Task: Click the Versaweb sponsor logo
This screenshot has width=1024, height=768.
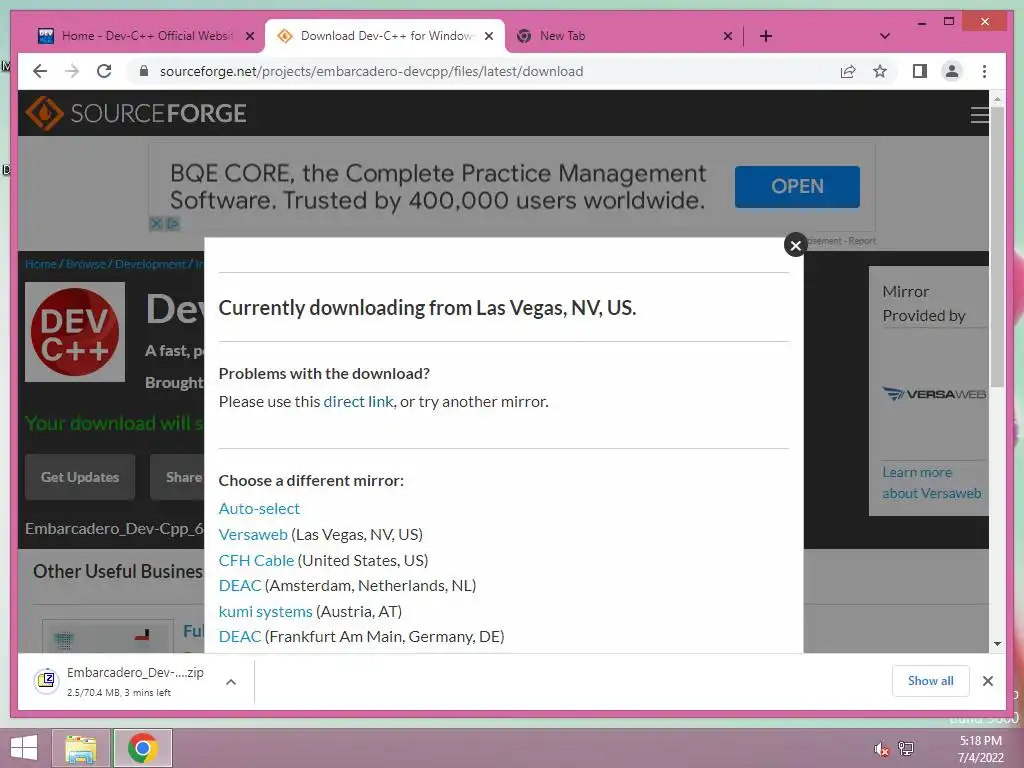Action: coord(934,394)
